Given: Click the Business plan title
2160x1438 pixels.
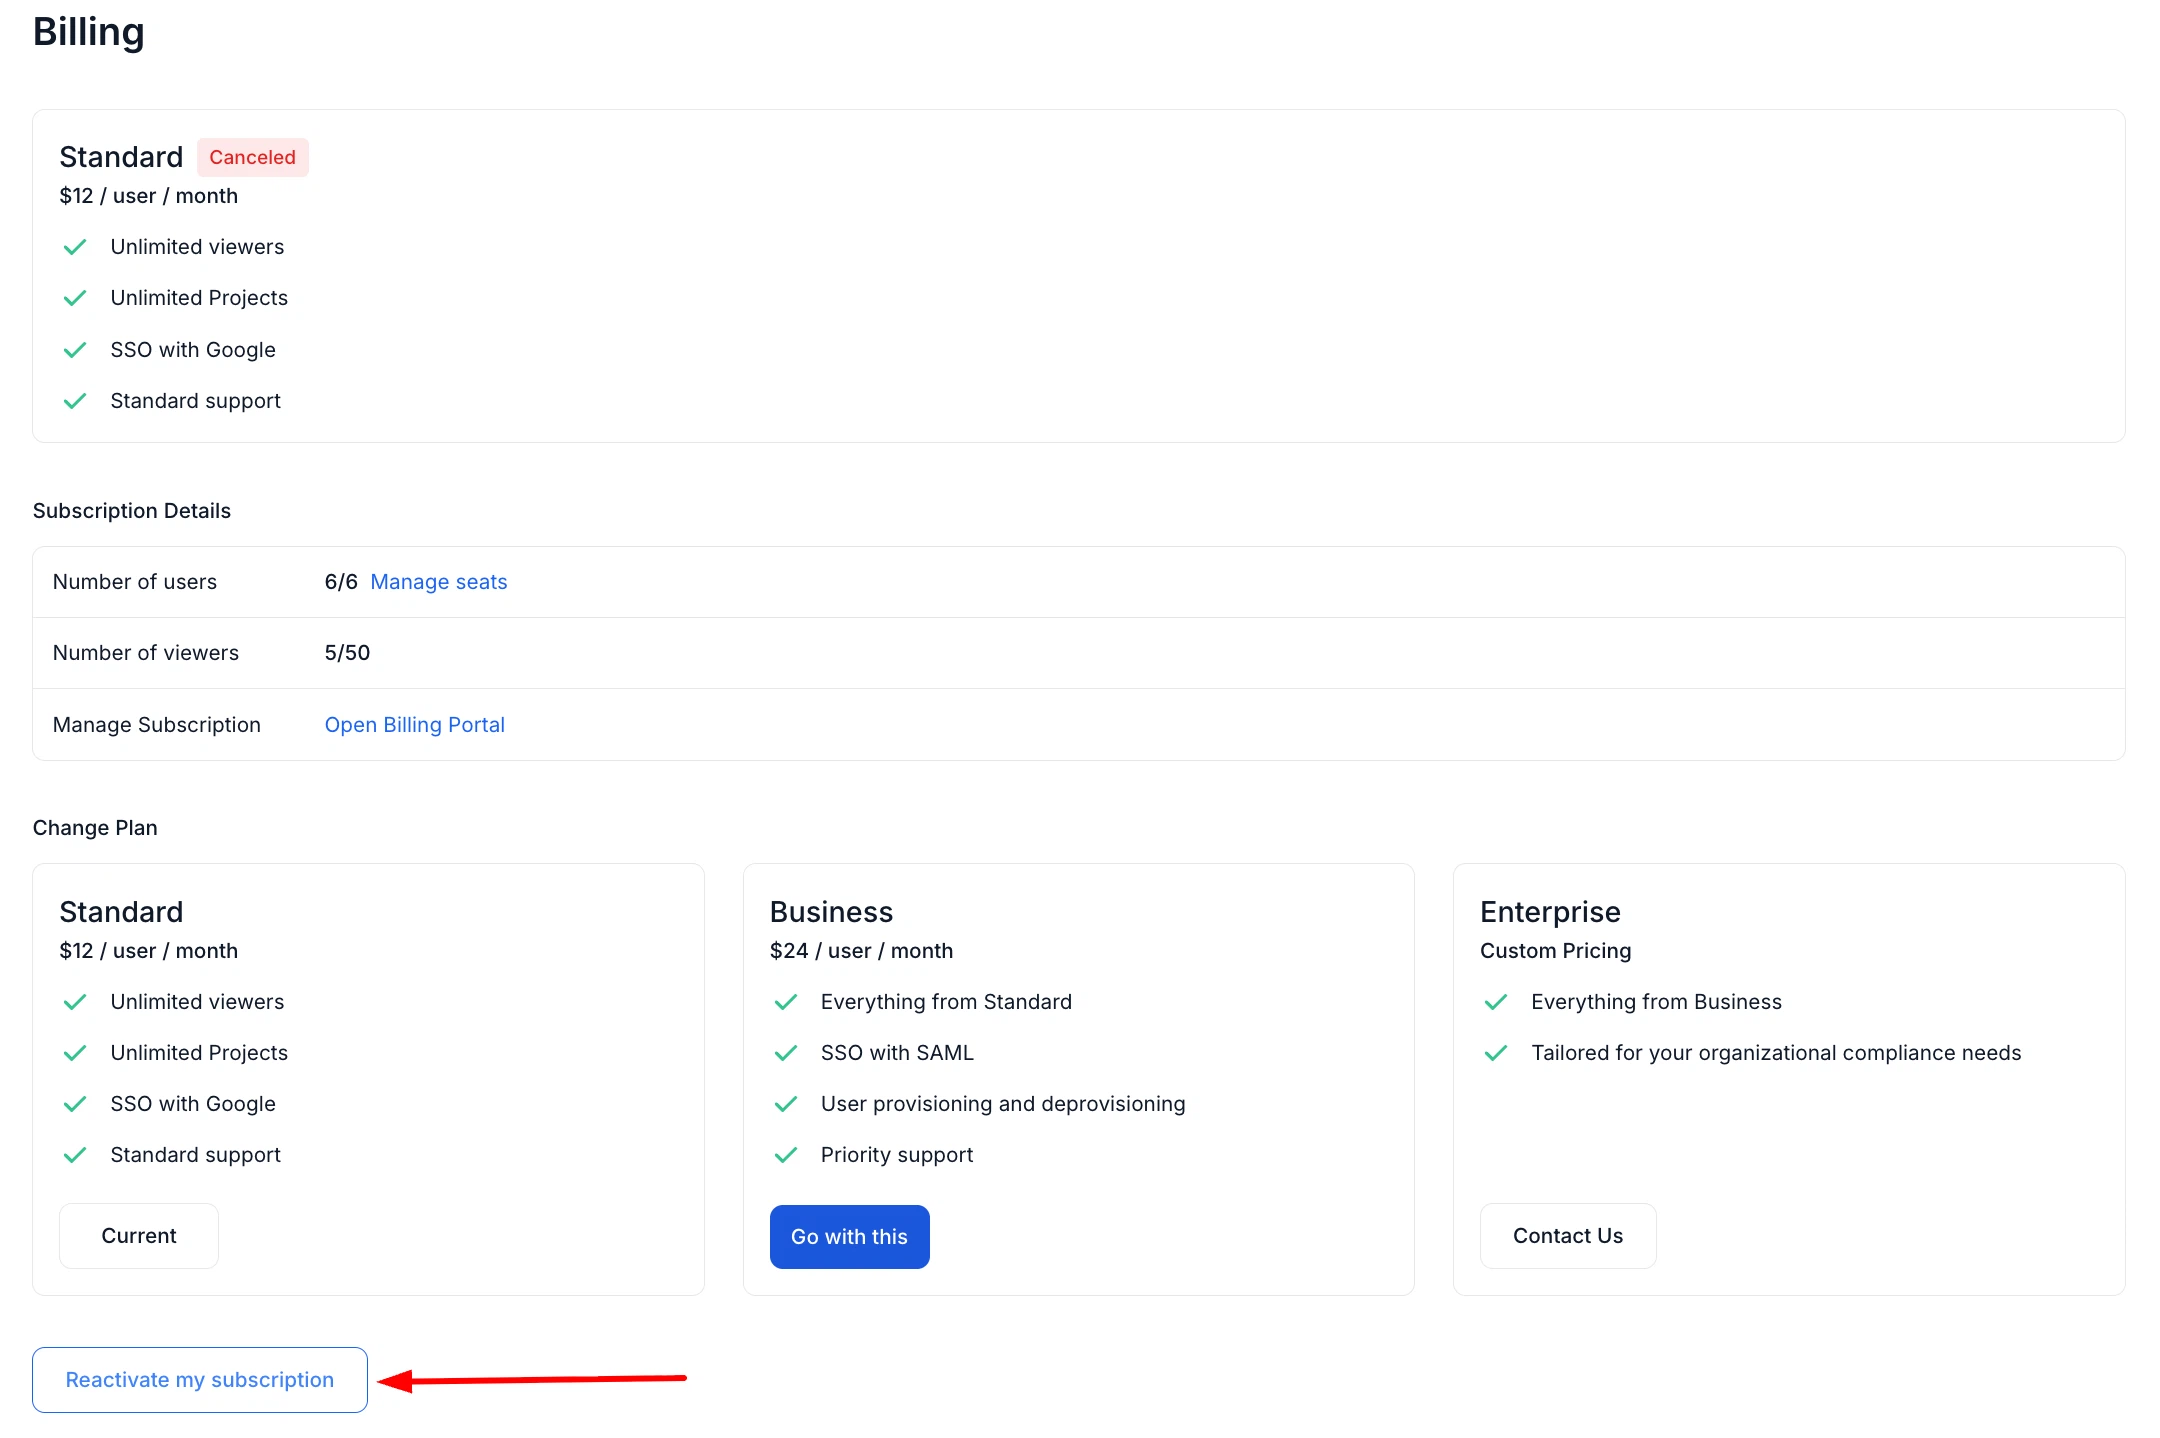Looking at the screenshot, I should [831, 912].
